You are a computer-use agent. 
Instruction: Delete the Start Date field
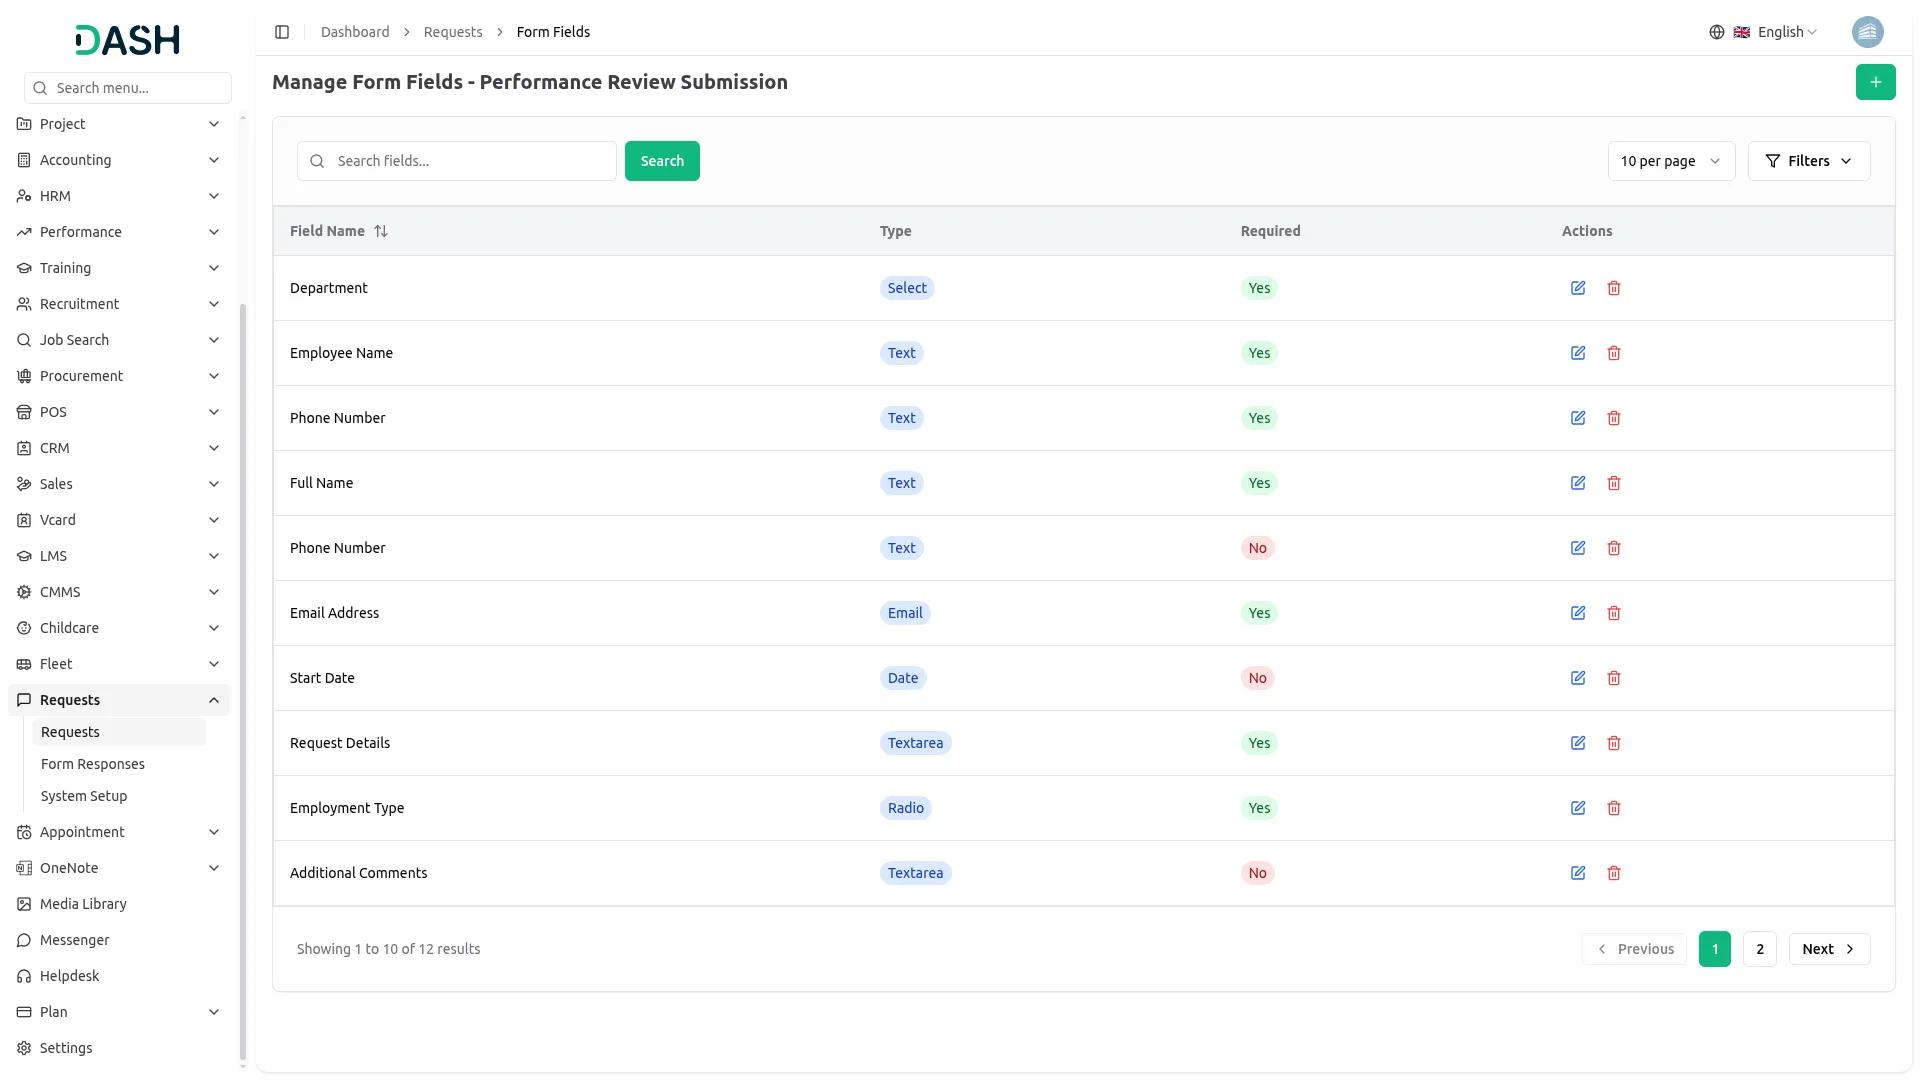[x=1614, y=678]
